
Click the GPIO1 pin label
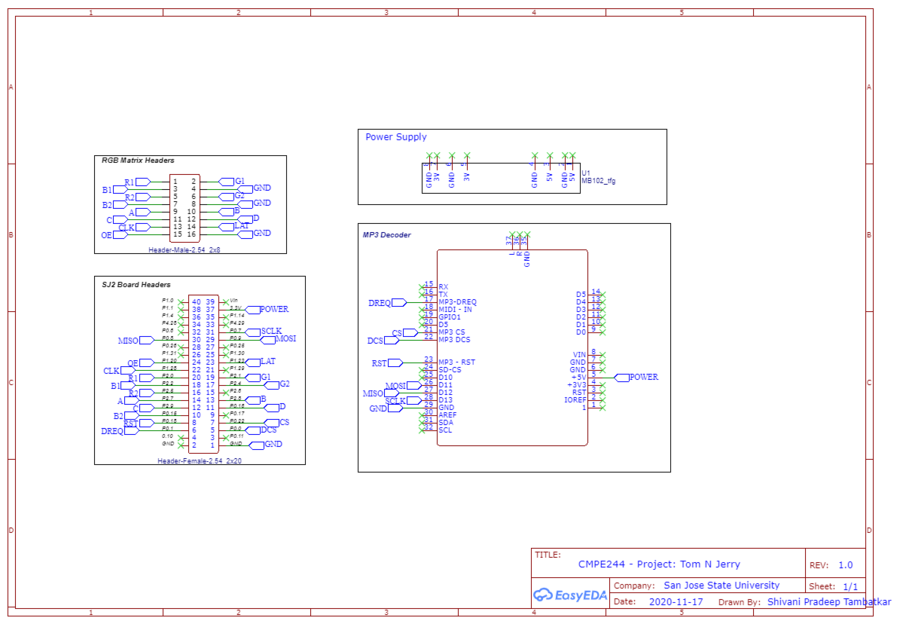(449, 317)
